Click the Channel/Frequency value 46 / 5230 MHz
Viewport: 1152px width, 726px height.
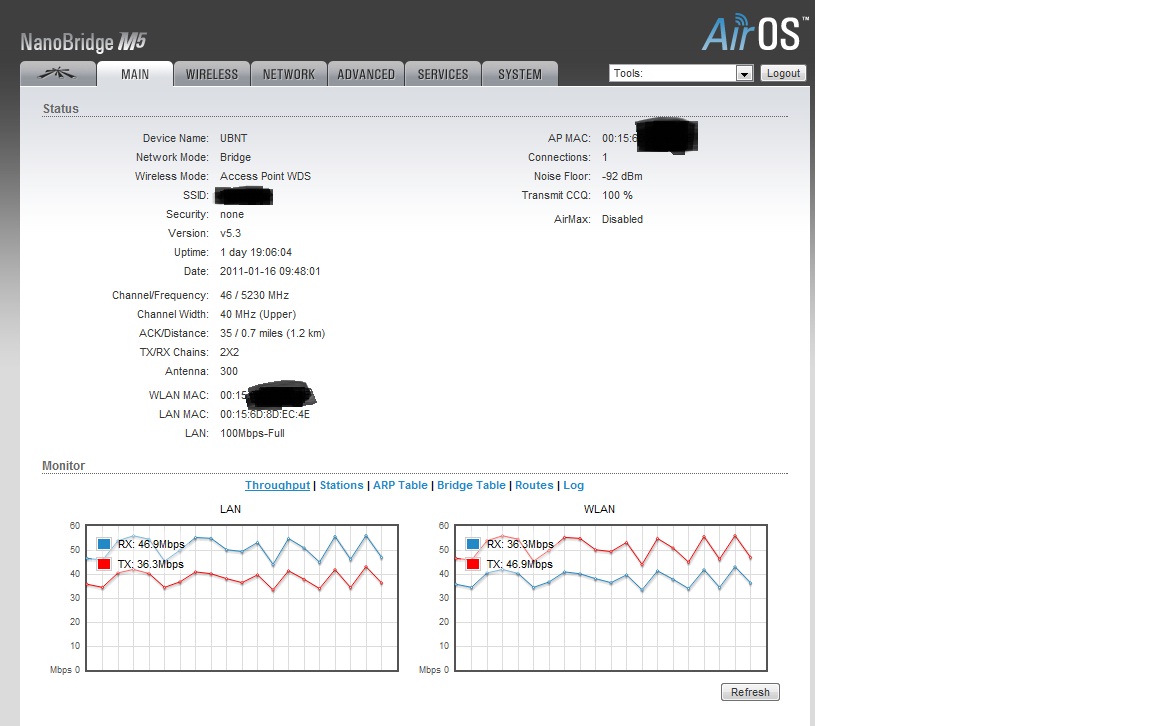(254, 295)
